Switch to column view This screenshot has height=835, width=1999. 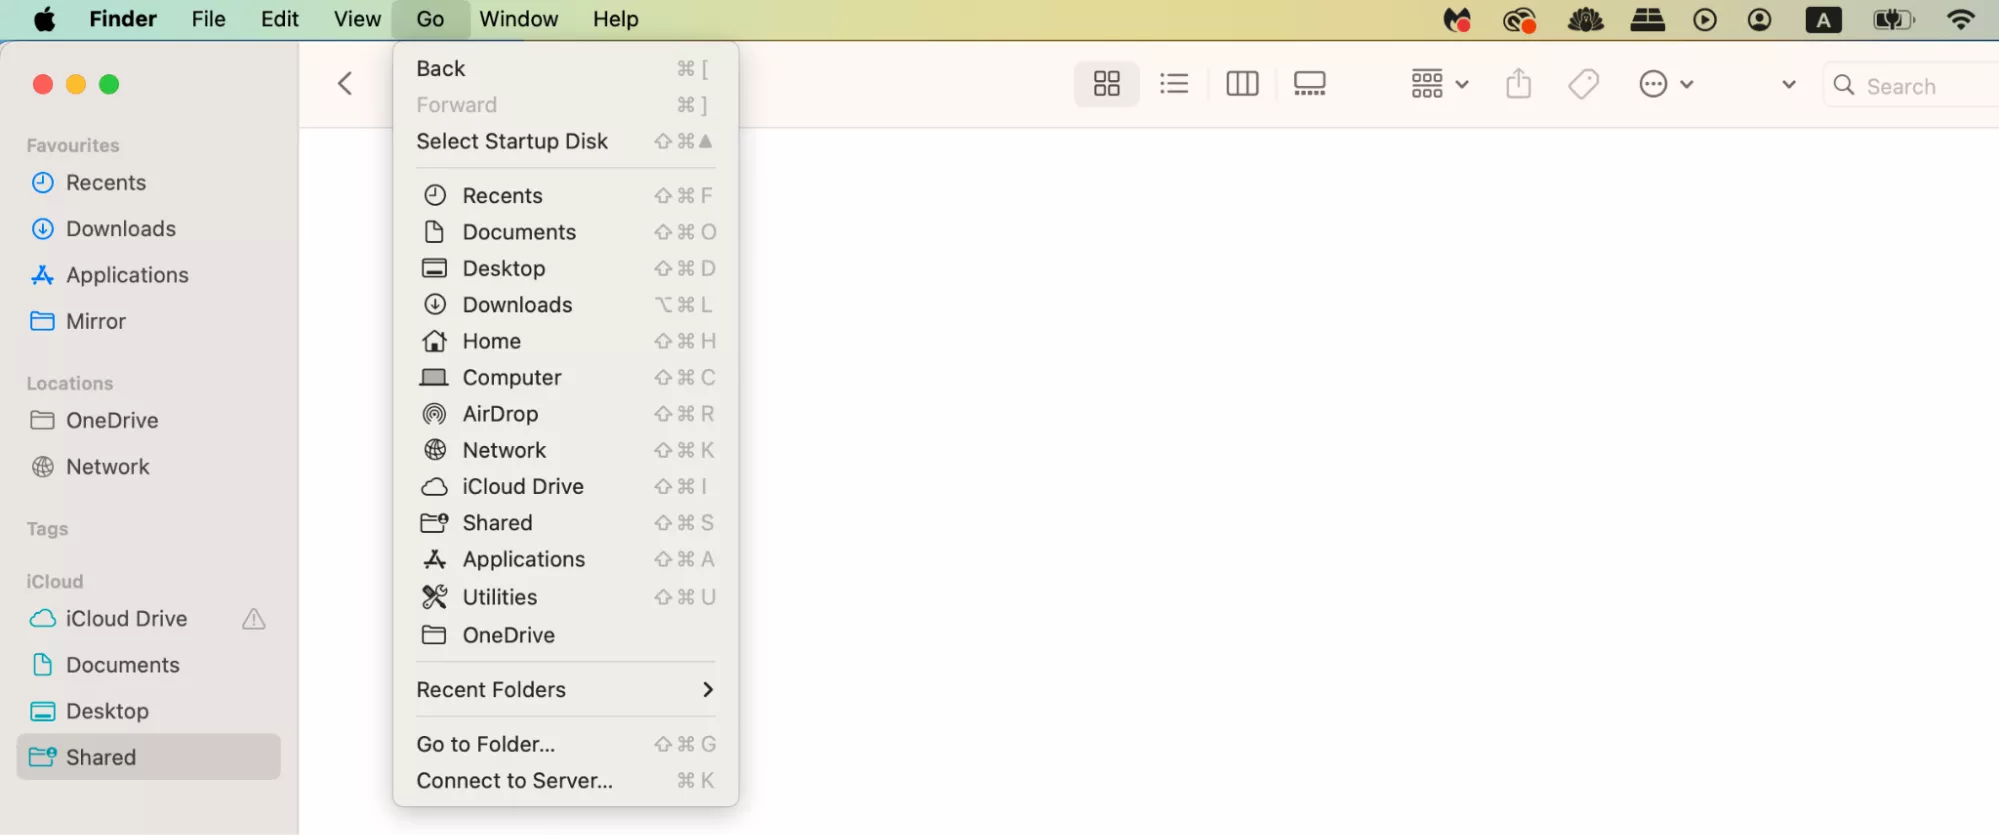point(1242,84)
